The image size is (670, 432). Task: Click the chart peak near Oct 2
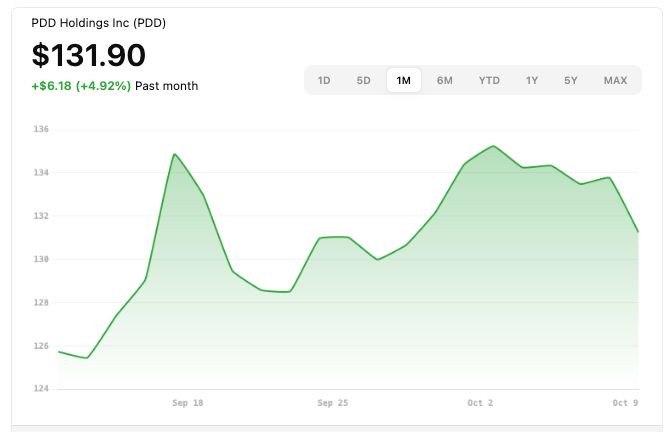494,146
